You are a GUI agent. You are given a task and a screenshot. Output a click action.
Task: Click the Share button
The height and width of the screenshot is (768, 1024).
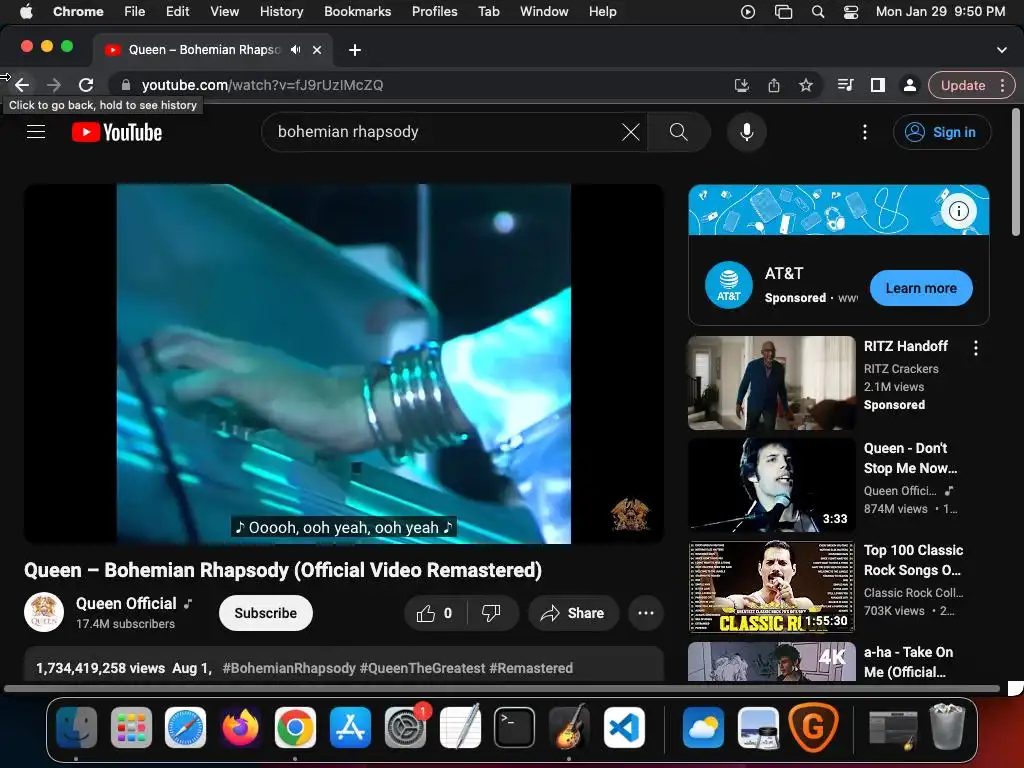[573, 613]
